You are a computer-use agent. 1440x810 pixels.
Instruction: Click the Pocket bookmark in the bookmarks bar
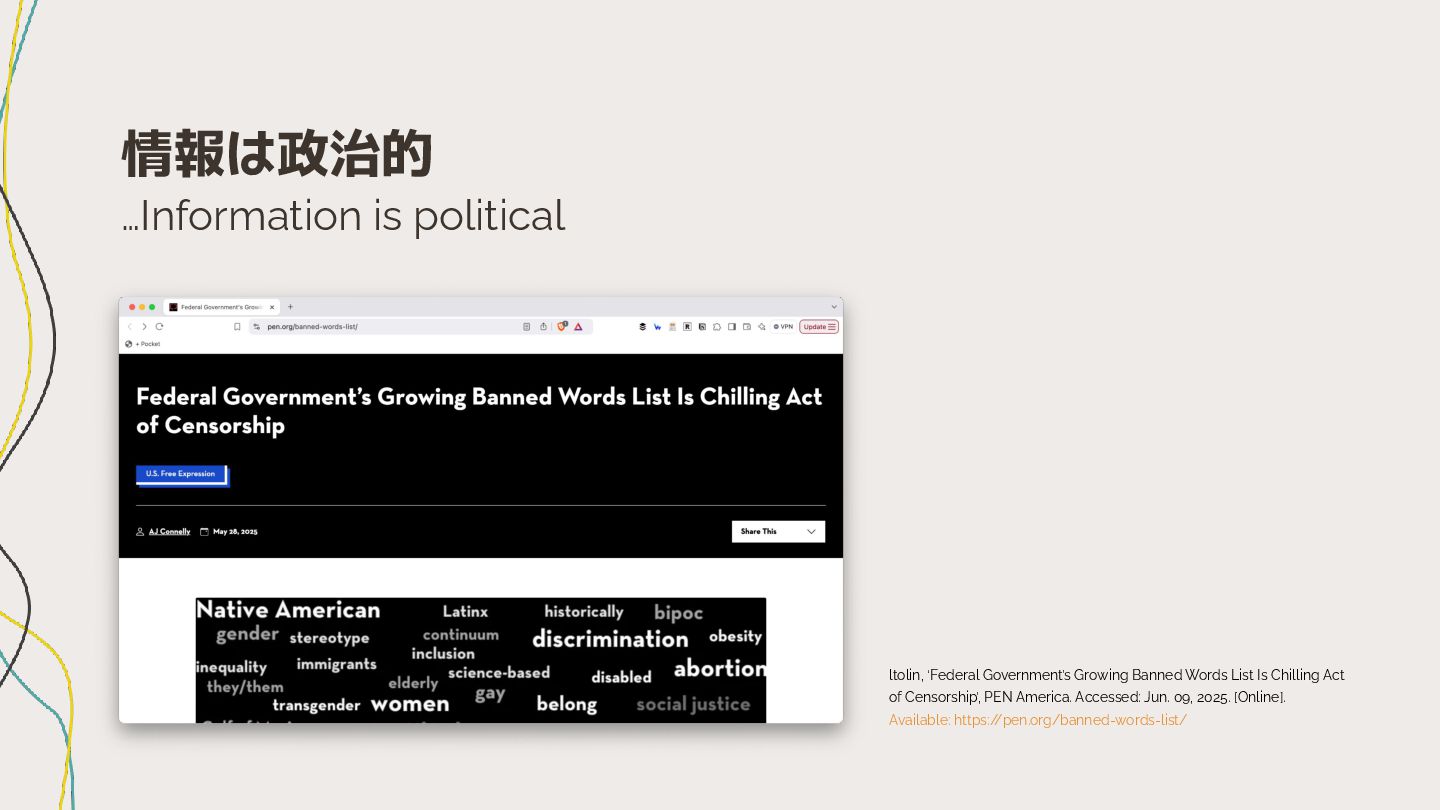pyautogui.click(x=143, y=344)
